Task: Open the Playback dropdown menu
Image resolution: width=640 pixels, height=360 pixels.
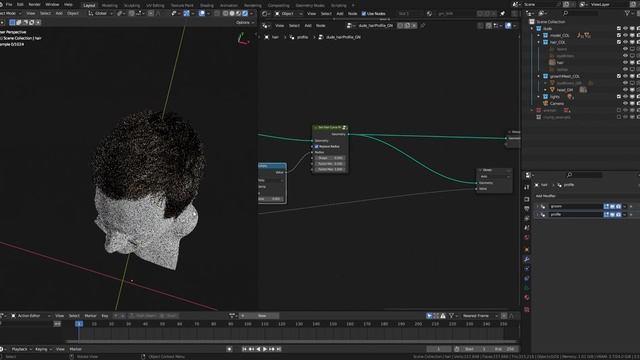Action: pos(21,349)
